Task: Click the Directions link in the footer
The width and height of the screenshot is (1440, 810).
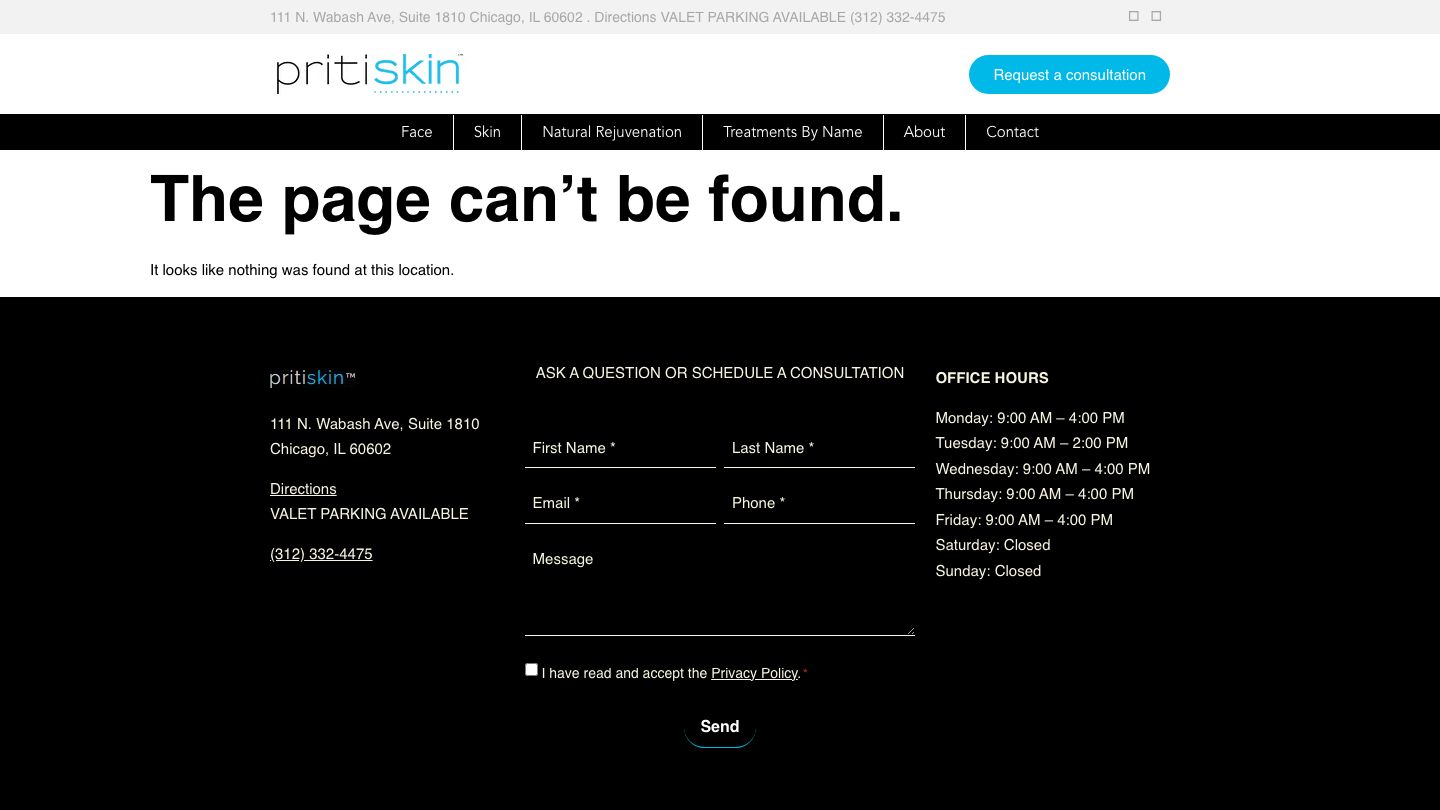Action: coord(303,488)
